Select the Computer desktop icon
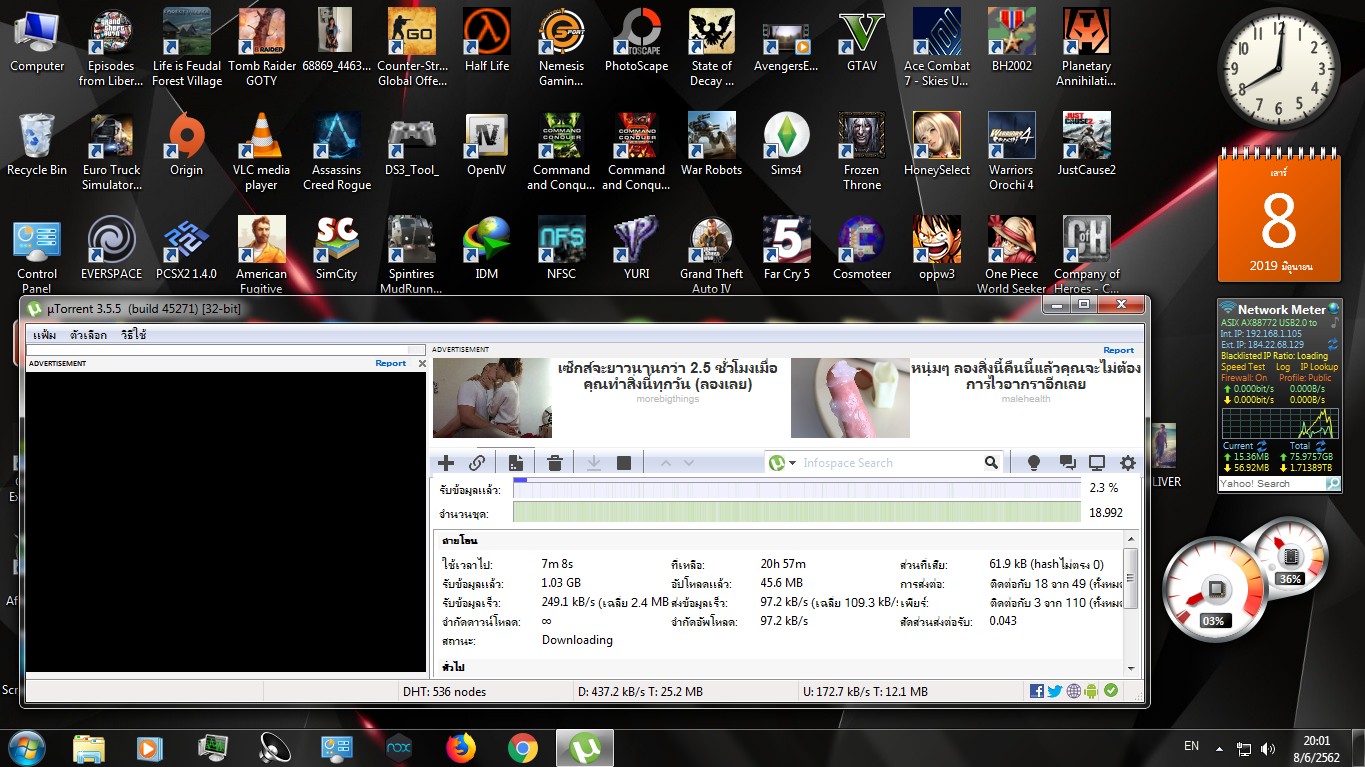The width and height of the screenshot is (1365, 767). [37, 40]
